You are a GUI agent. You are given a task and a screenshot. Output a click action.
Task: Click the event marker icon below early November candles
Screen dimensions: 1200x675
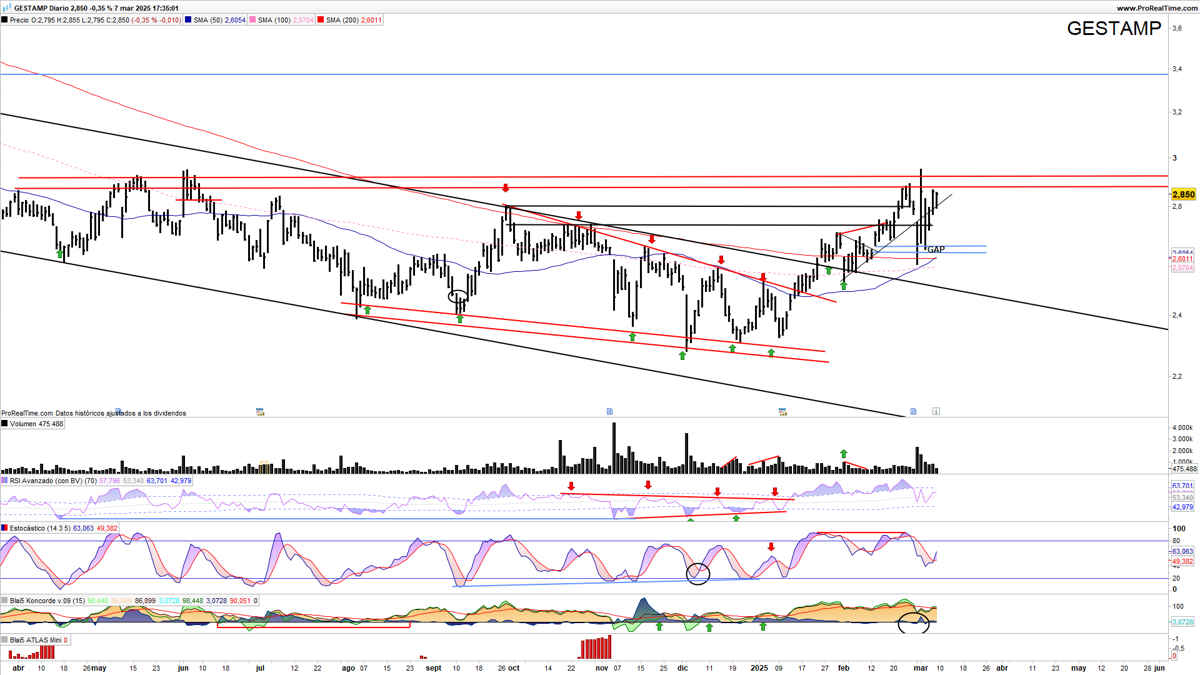609,410
